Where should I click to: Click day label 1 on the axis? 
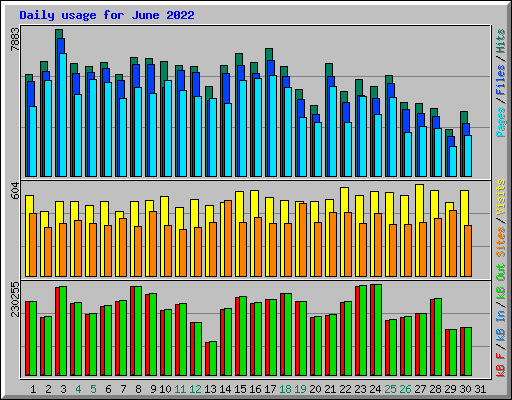(x=33, y=389)
